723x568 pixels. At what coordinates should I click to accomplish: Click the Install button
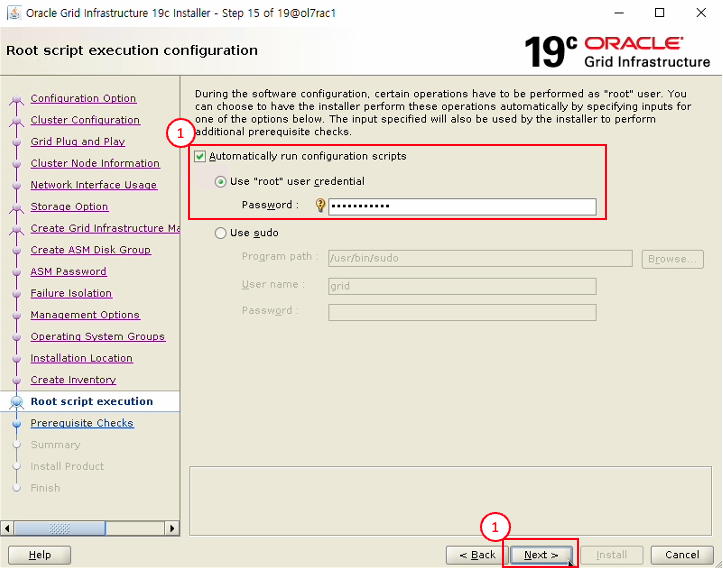point(611,555)
